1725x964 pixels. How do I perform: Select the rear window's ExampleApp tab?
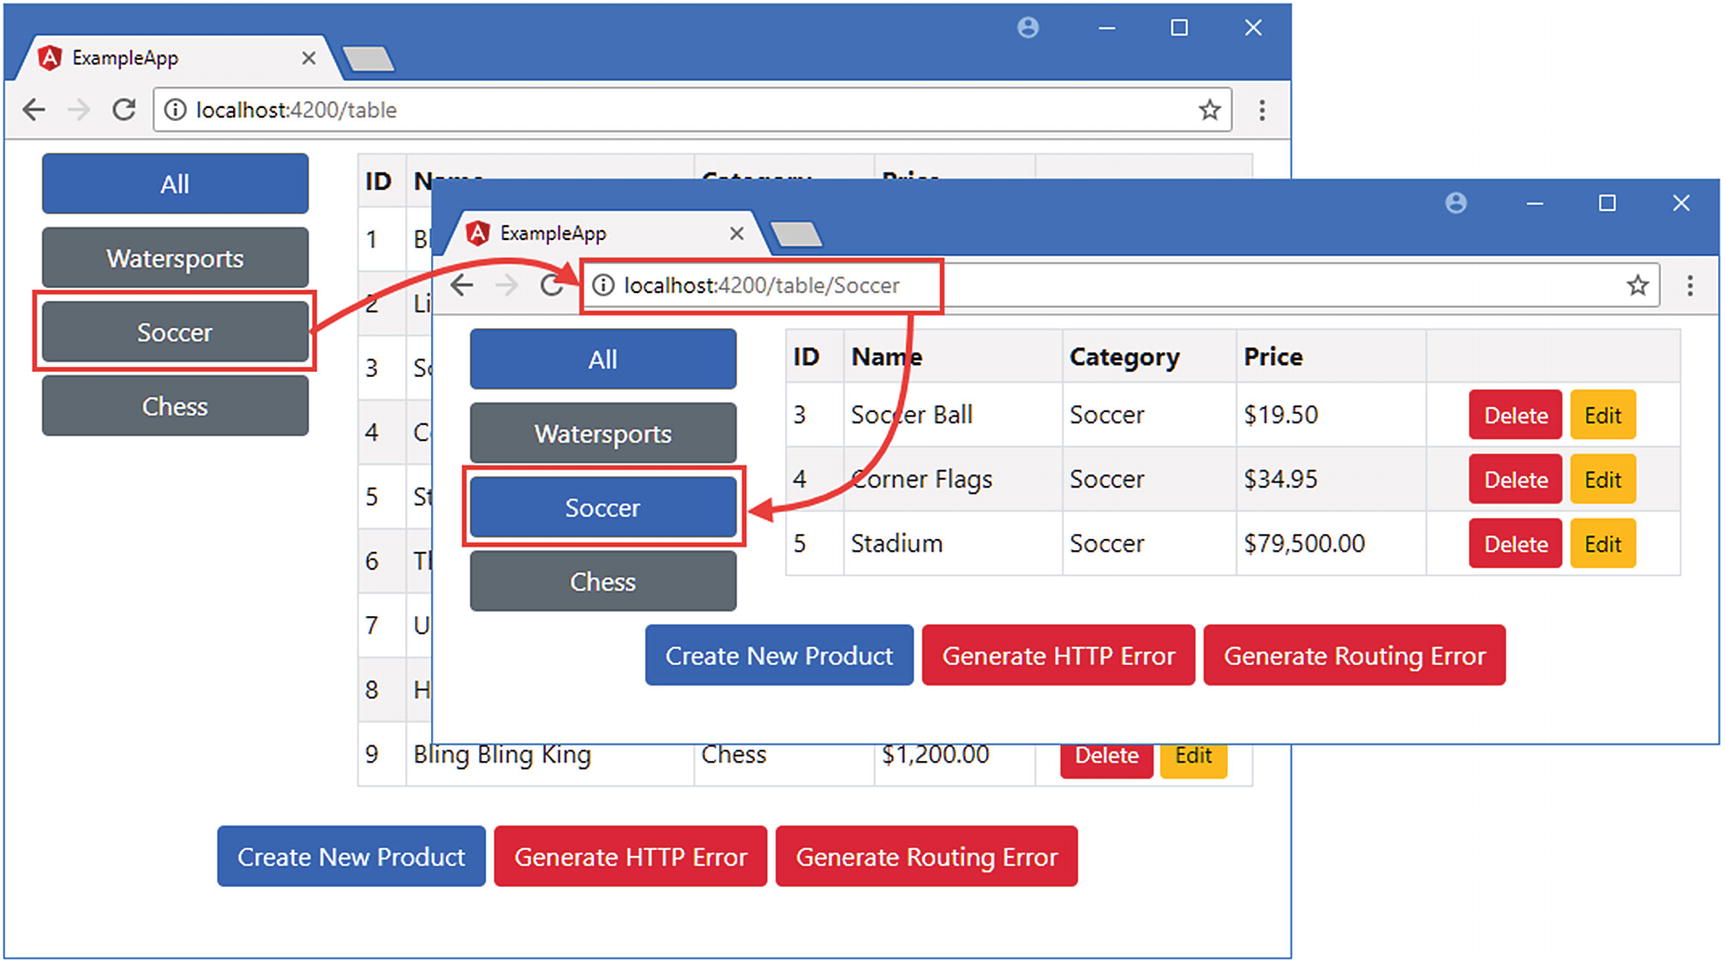point(178,58)
